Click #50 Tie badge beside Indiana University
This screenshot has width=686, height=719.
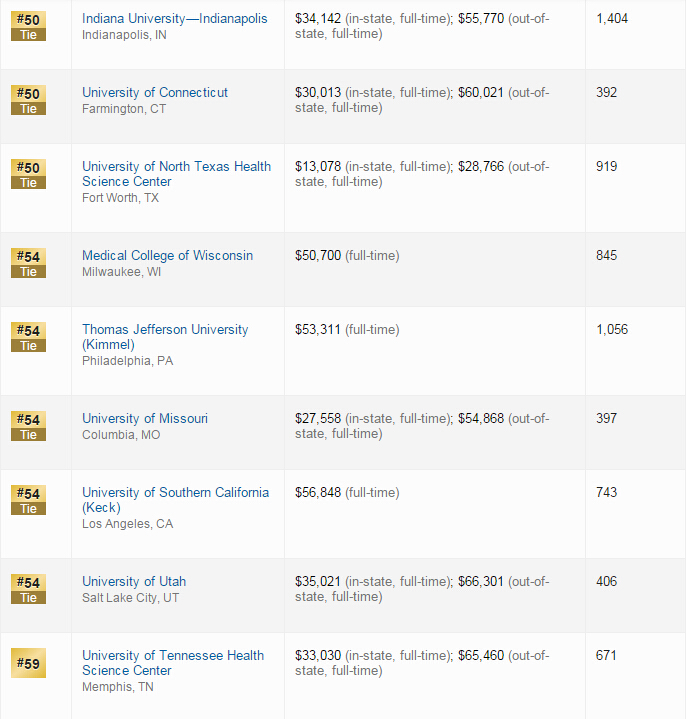tap(28, 26)
